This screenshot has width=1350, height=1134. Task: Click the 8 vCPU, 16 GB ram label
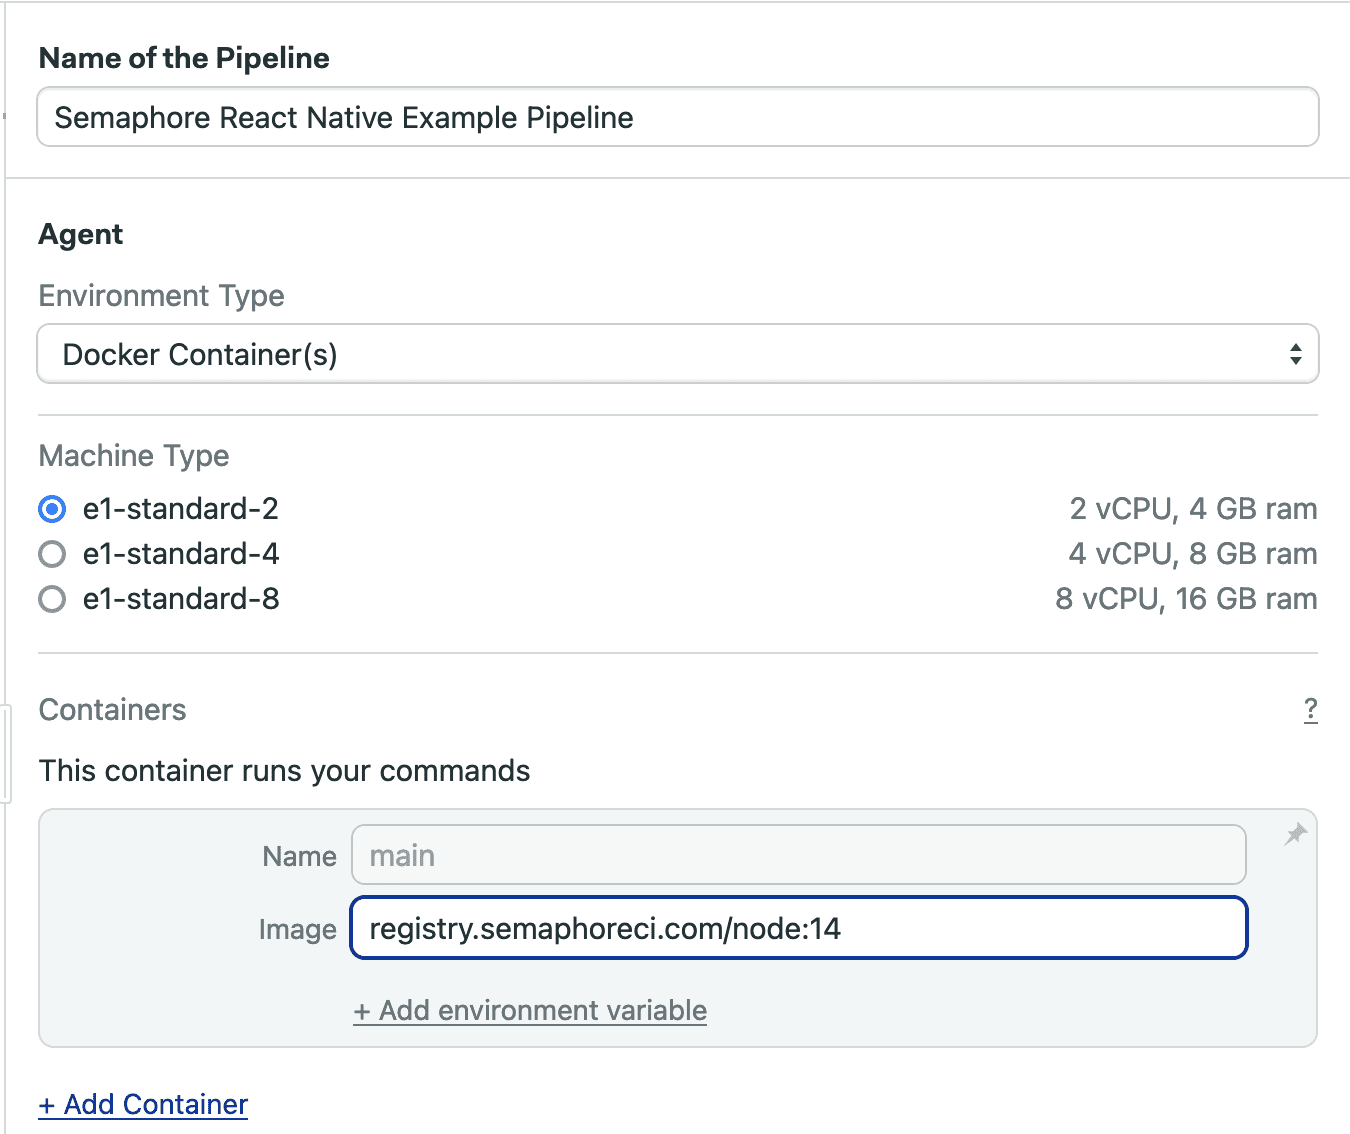click(x=1185, y=599)
